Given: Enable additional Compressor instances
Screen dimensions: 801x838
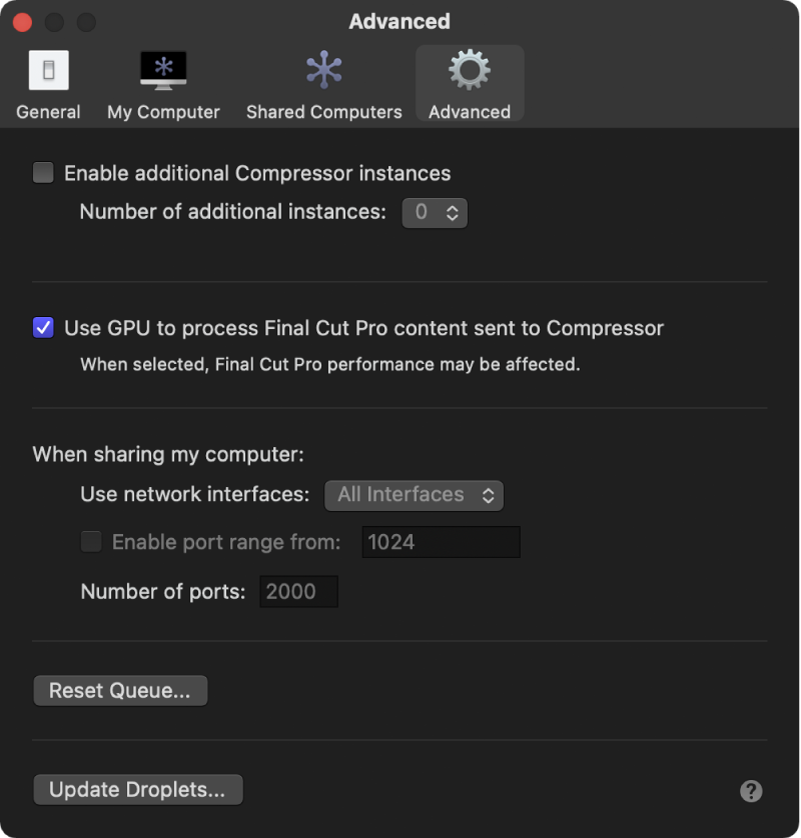Looking at the screenshot, I should tap(43, 172).
